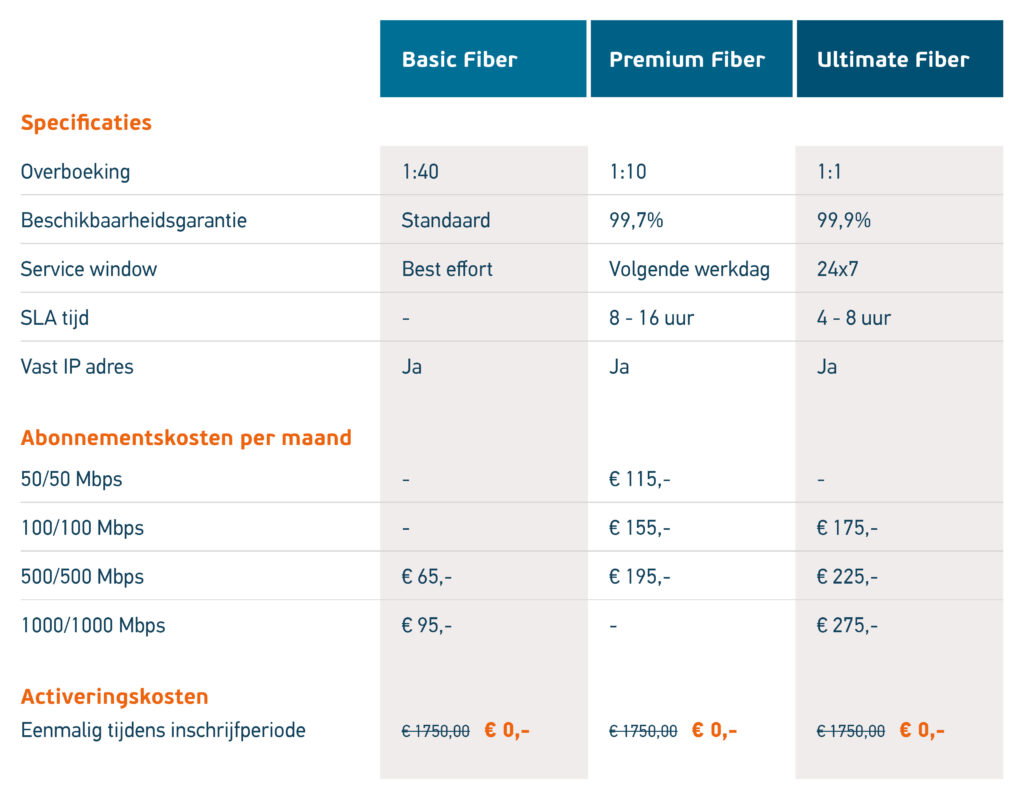Click the Premium Fiber 8 - 16 uur SLA
The width and height of the screenshot is (1024, 786).
point(651,318)
